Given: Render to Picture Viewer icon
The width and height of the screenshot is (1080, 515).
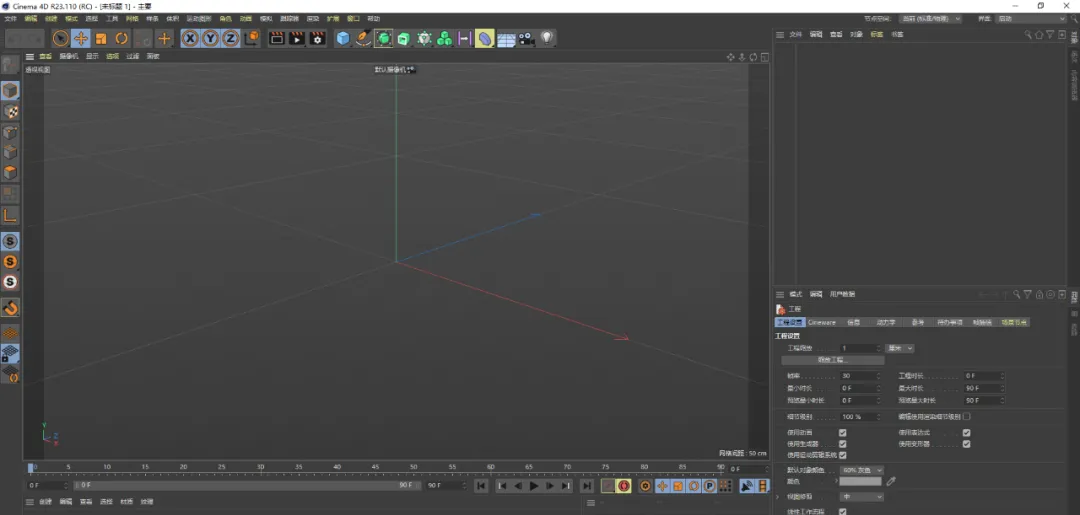Looking at the screenshot, I should (x=297, y=39).
